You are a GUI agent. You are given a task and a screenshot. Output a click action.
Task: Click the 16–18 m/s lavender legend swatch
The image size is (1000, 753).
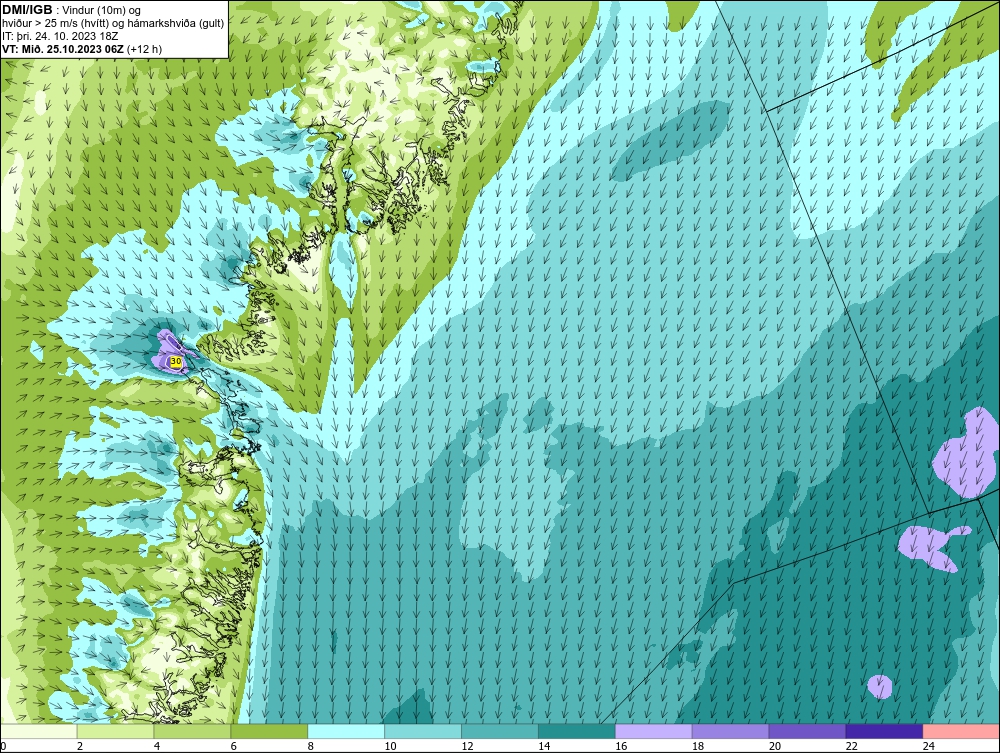[x=654, y=731]
